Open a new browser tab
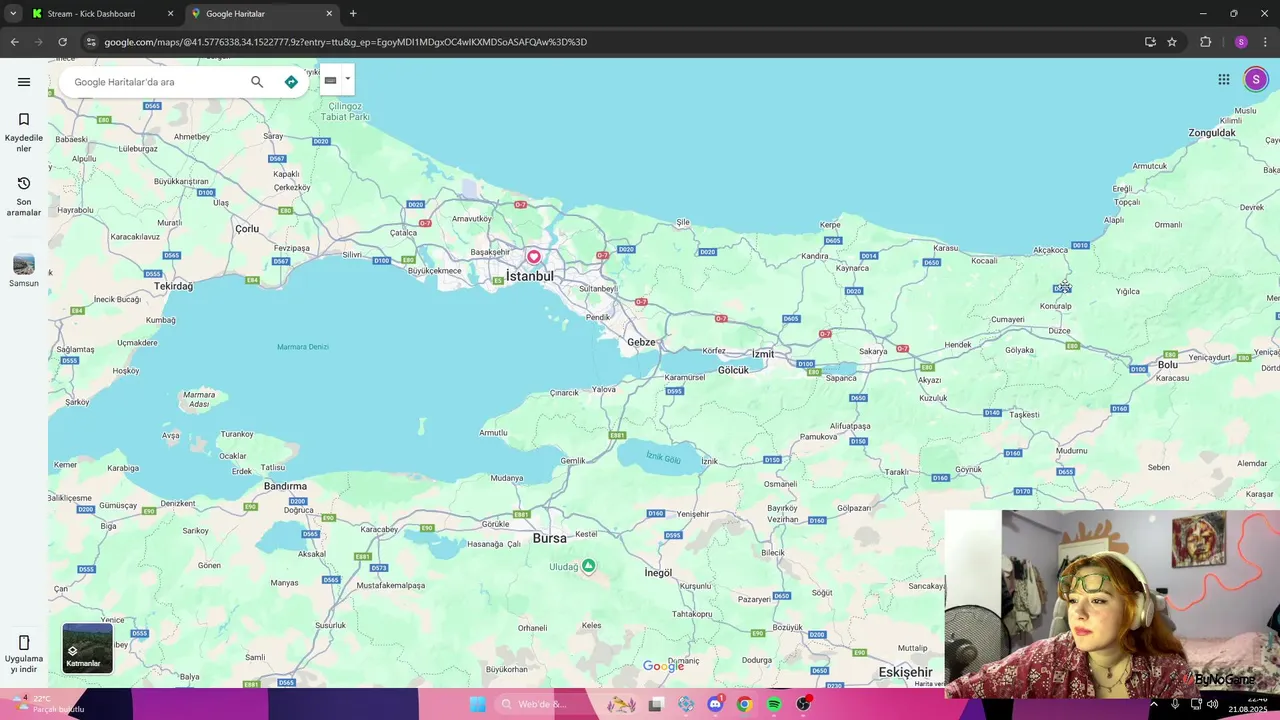Viewport: 1280px width, 720px height. point(353,14)
